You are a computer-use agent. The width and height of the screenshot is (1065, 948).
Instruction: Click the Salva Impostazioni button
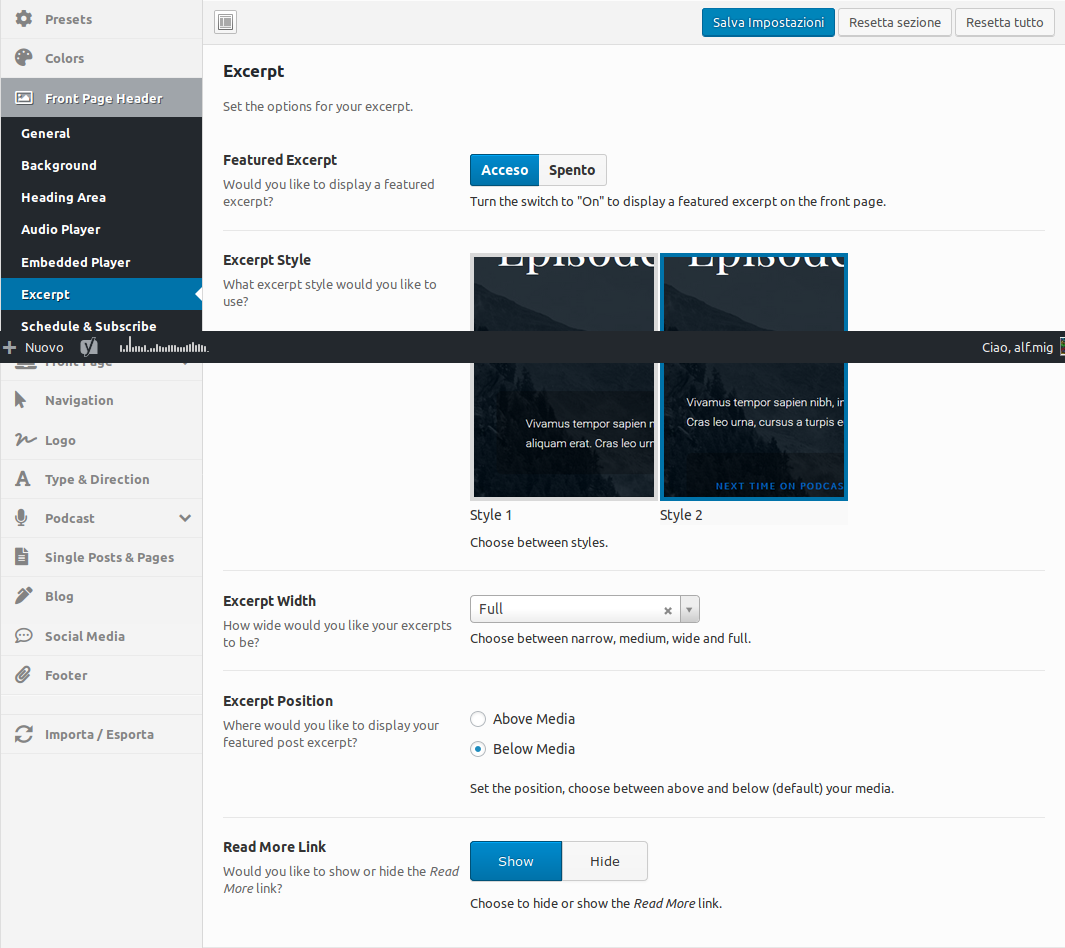(x=768, y=22)
